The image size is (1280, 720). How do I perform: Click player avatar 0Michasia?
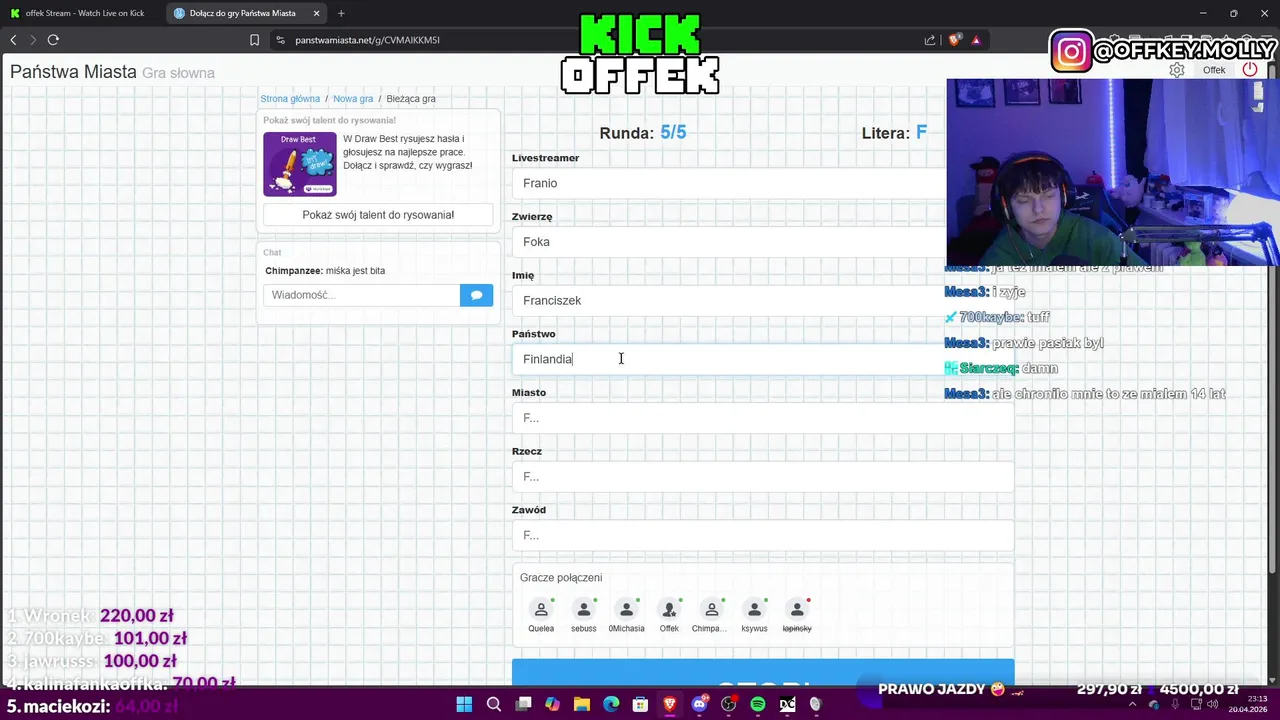pos(626,609)
